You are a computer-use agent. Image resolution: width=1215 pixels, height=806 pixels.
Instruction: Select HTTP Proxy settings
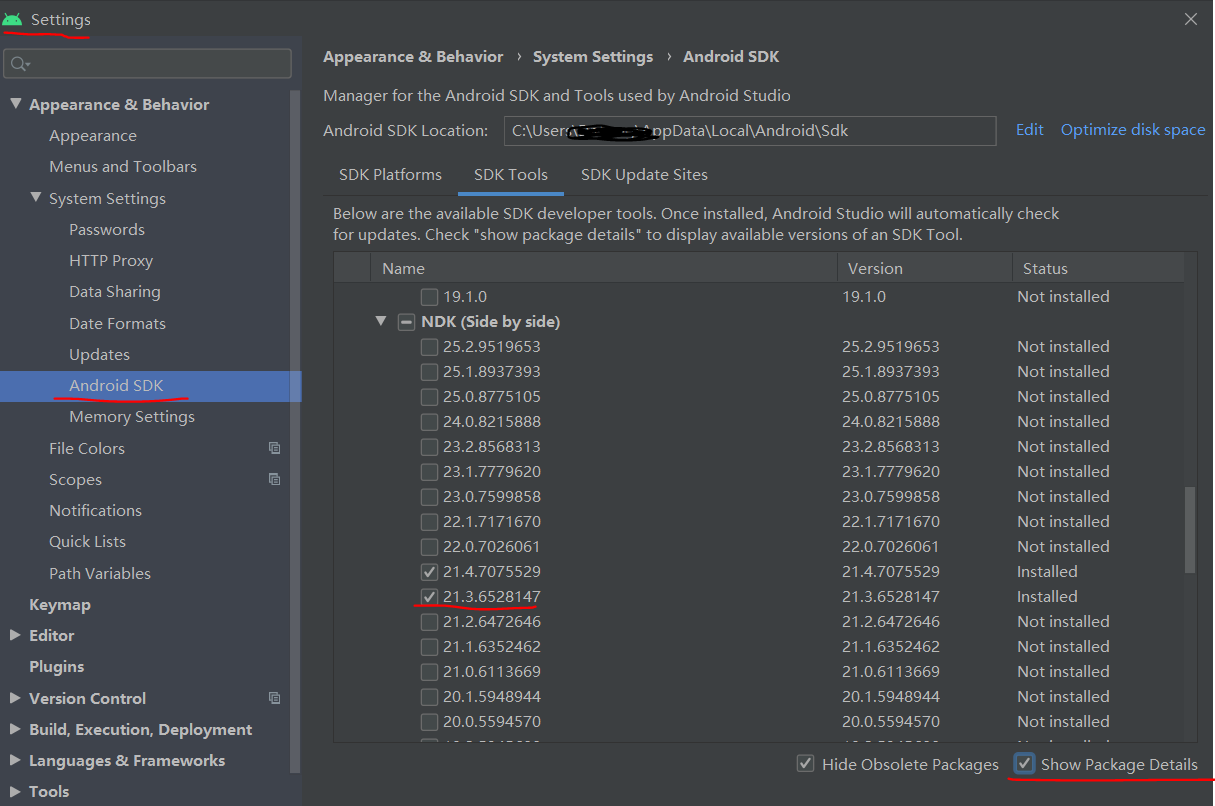[111, 261]
